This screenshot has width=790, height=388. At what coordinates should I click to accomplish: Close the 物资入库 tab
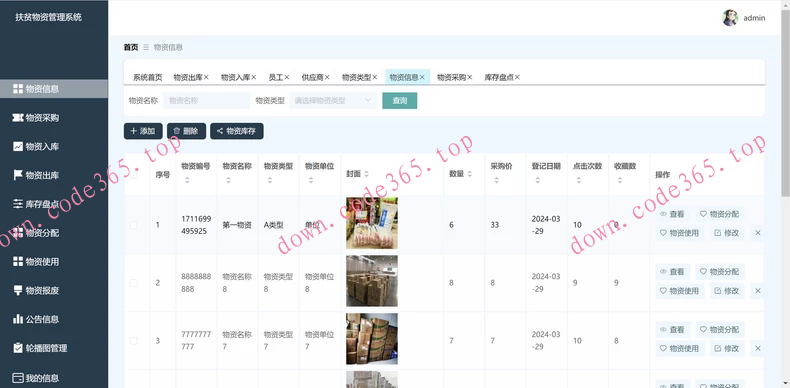[253, 77]
